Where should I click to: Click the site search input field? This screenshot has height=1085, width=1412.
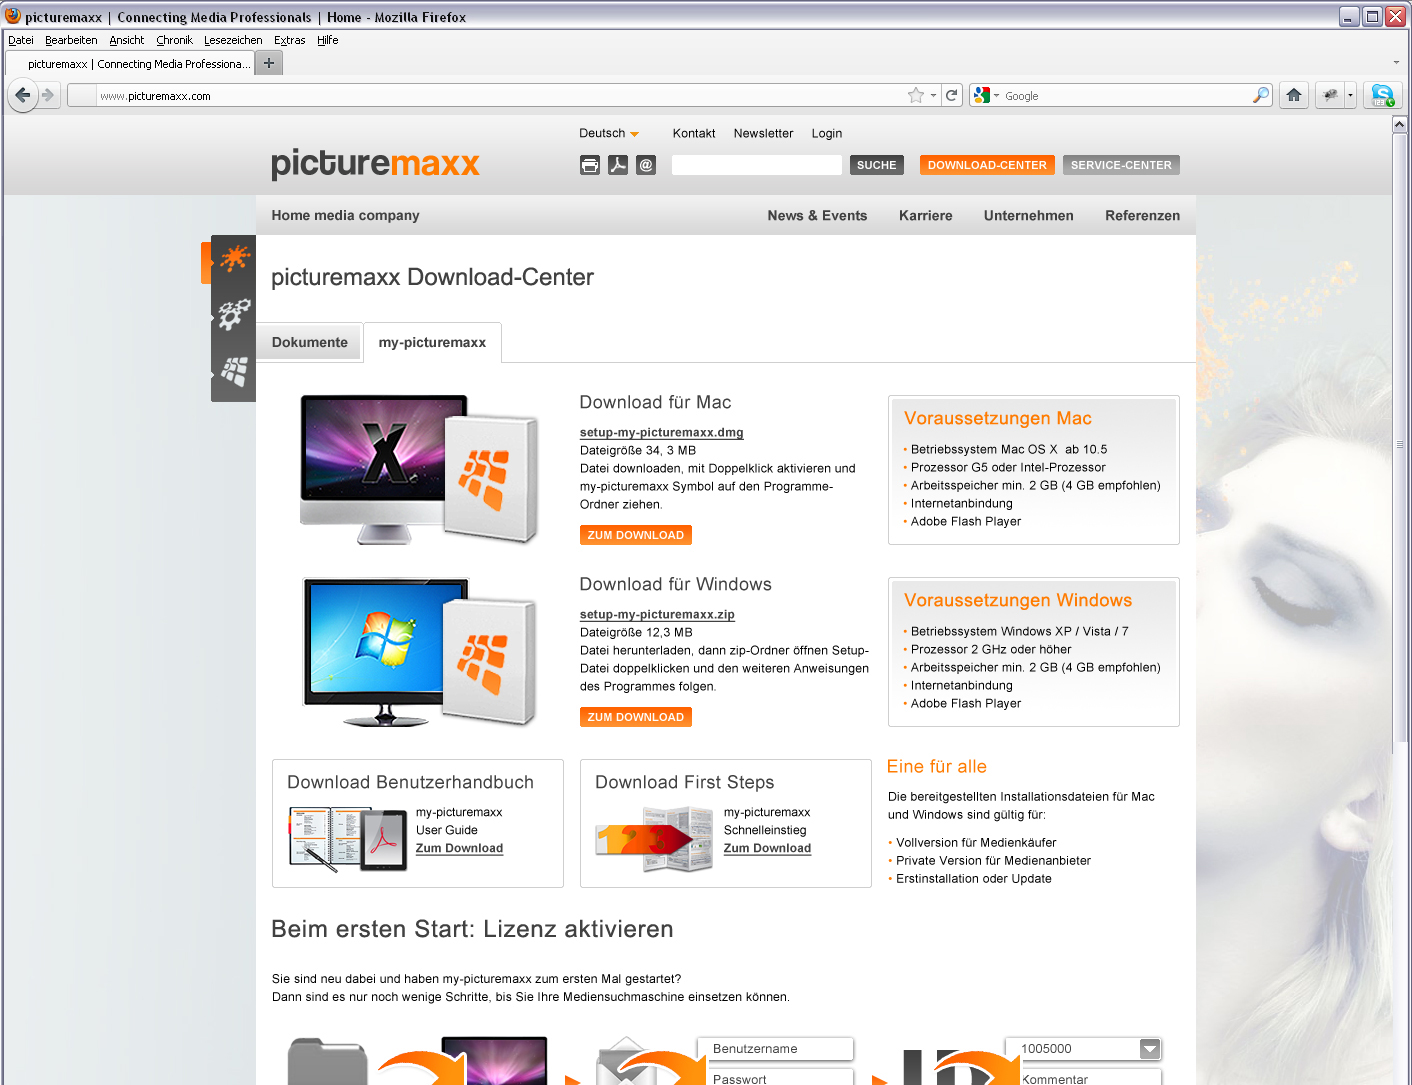tap(757, 165)
